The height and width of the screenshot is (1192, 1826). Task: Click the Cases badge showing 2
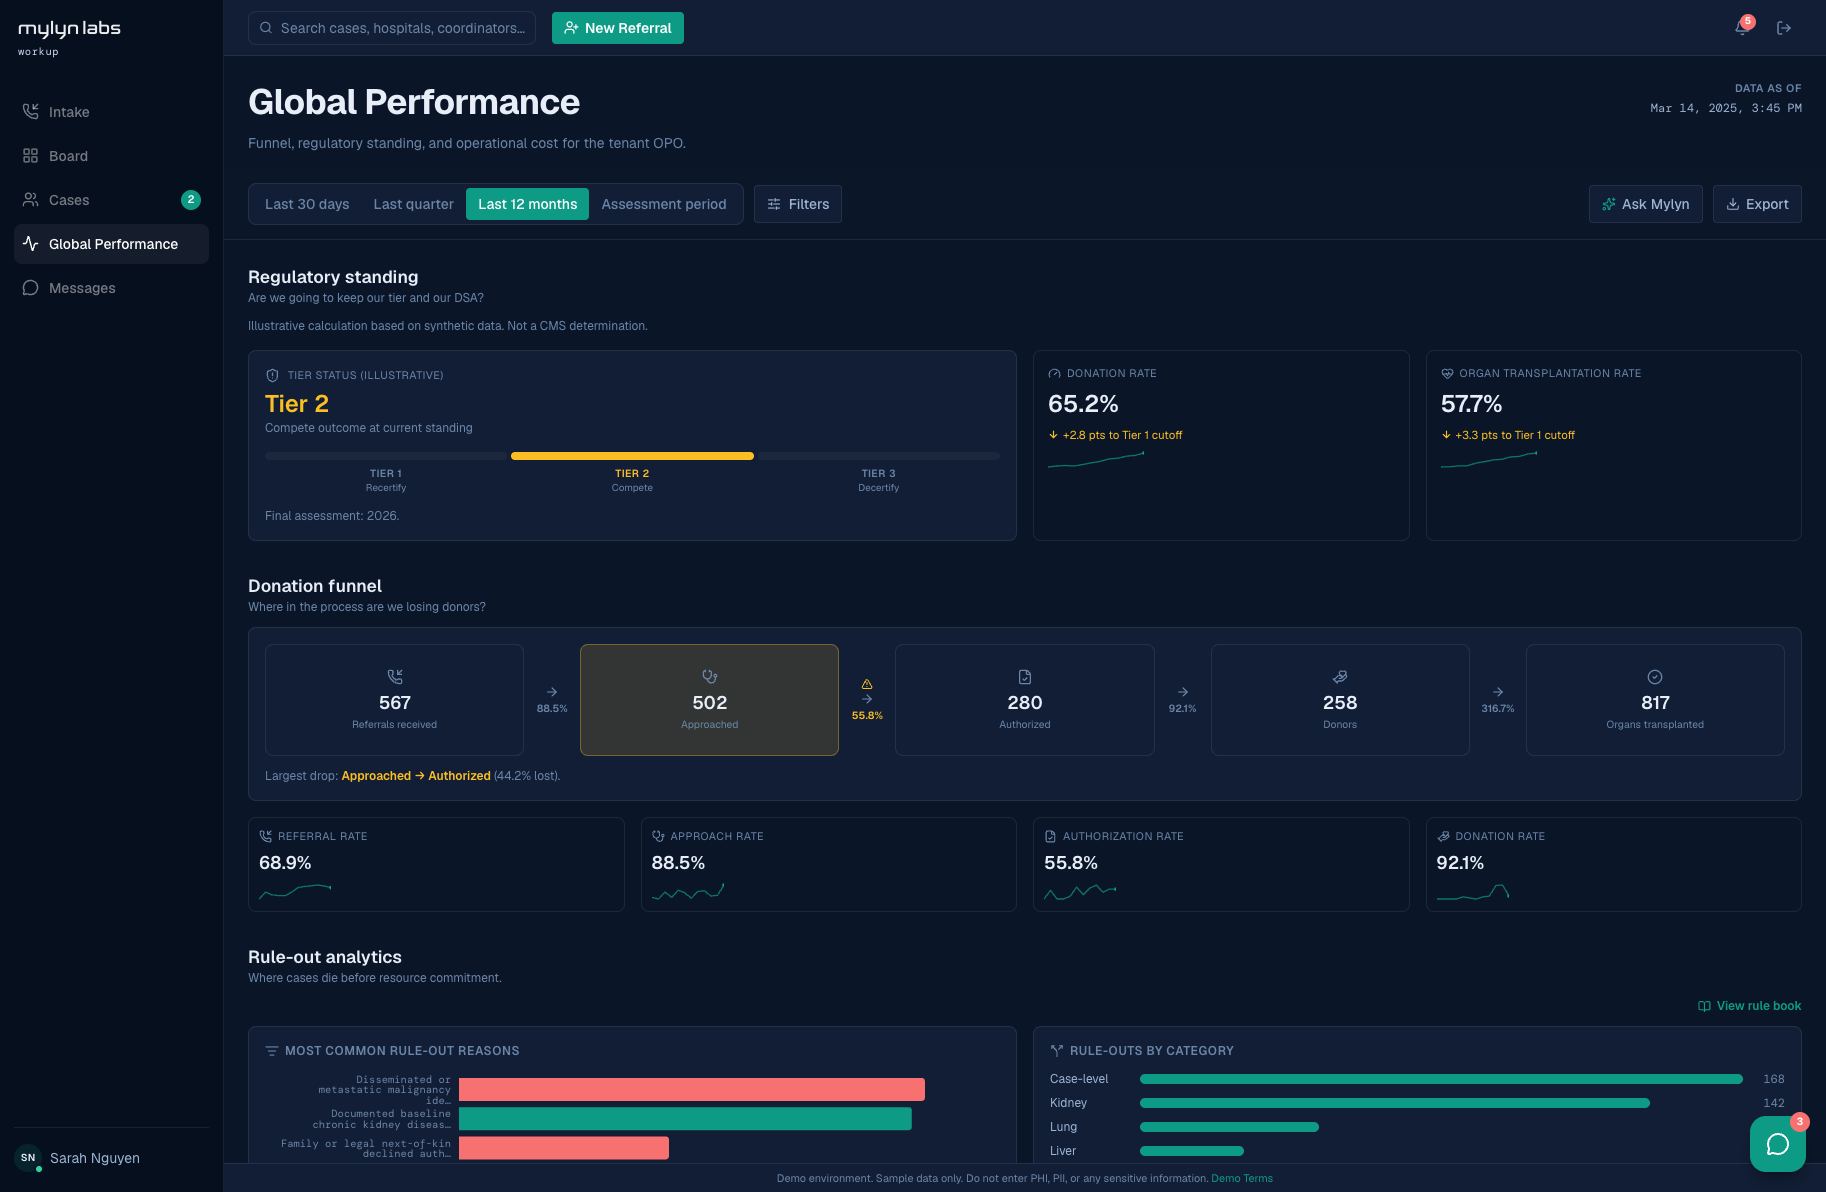(x=191, y=200)
